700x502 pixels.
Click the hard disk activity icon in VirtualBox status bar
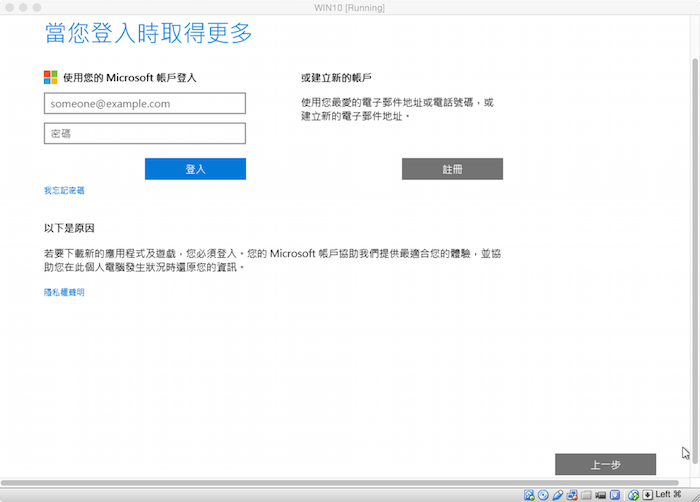529,495
